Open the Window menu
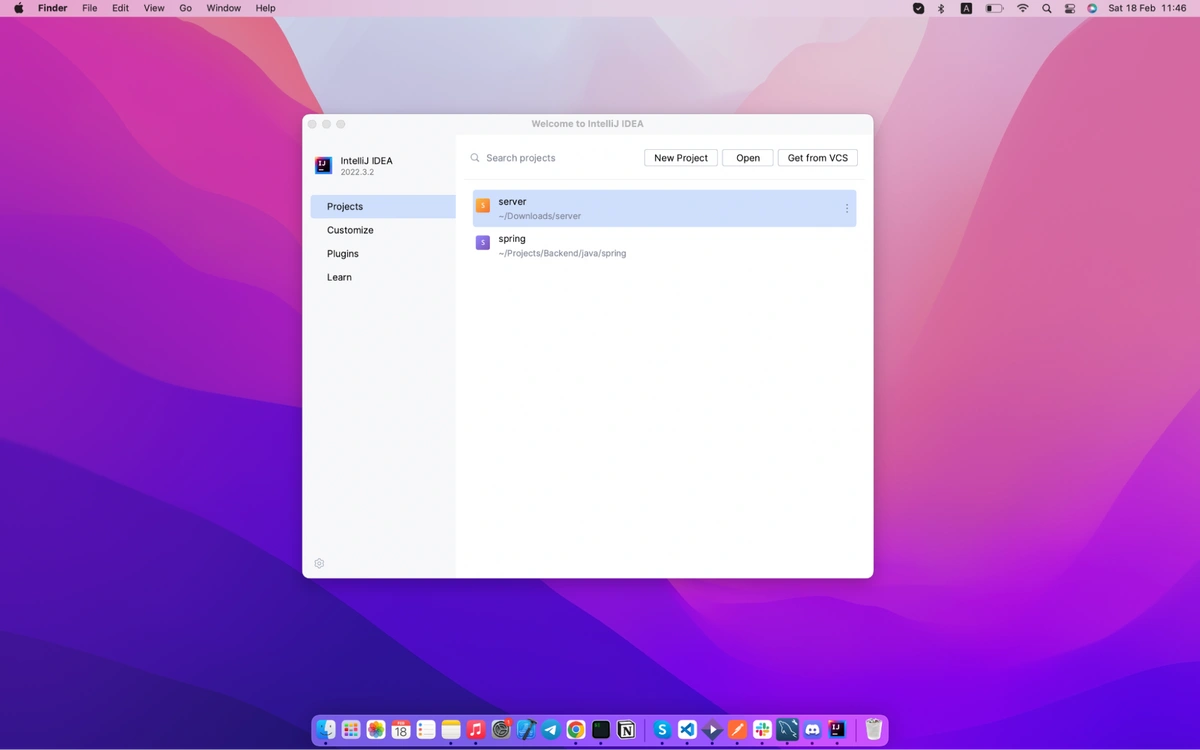Image resolution: width=1200 pixels, height=750 pixels. coord(224,8)
